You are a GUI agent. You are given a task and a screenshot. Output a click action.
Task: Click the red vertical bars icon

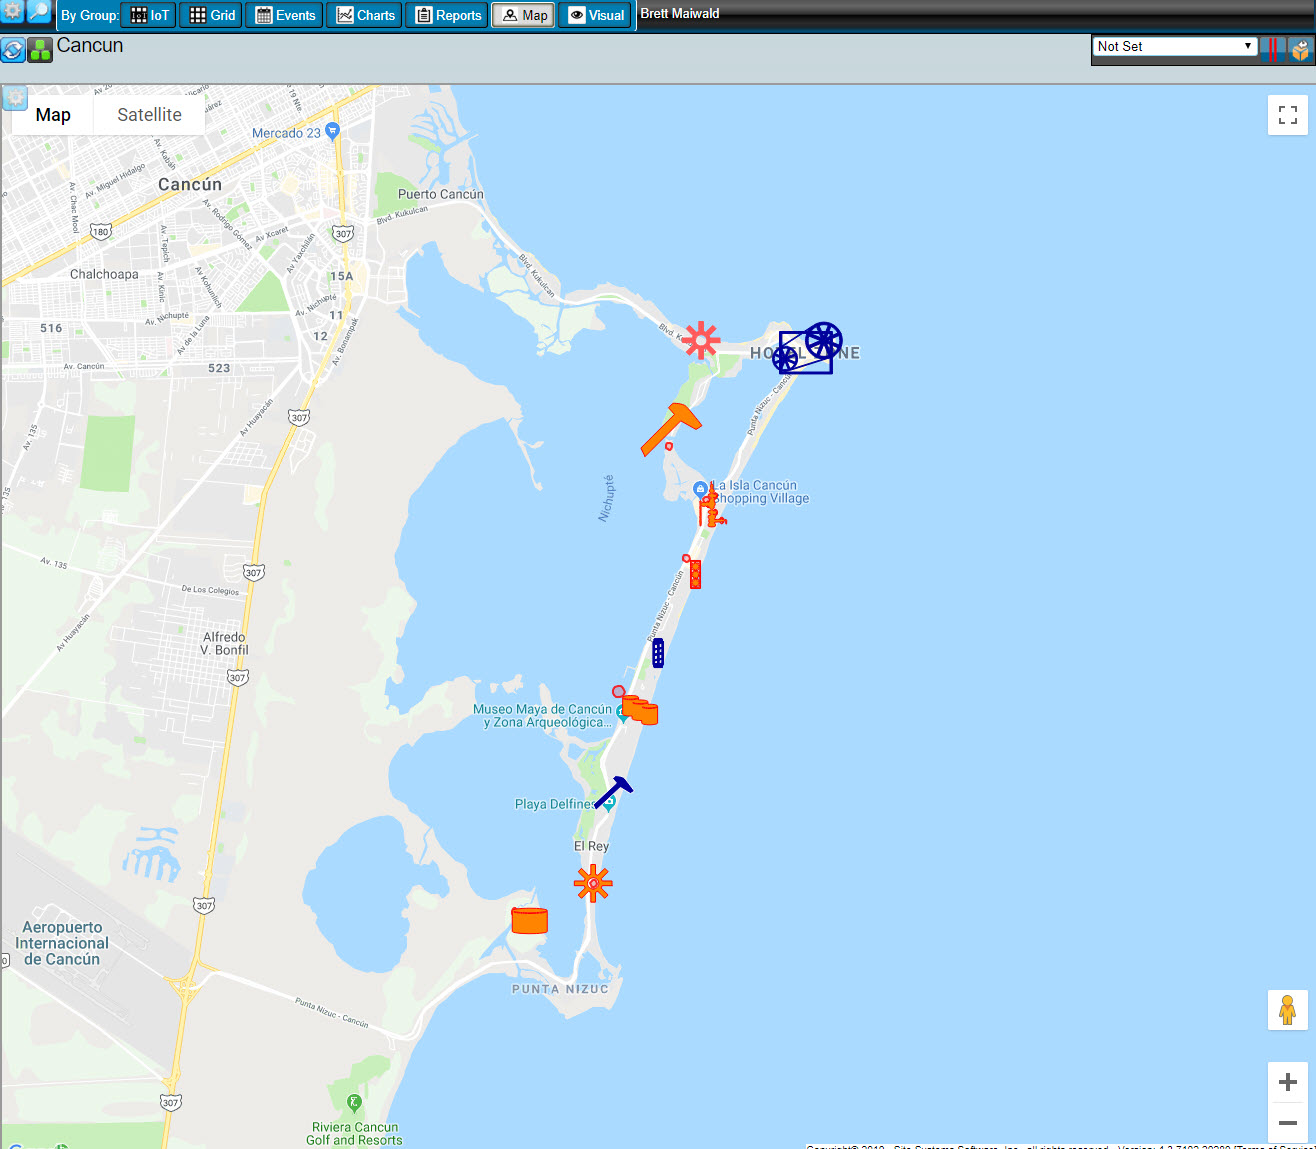click(1273, 49)
